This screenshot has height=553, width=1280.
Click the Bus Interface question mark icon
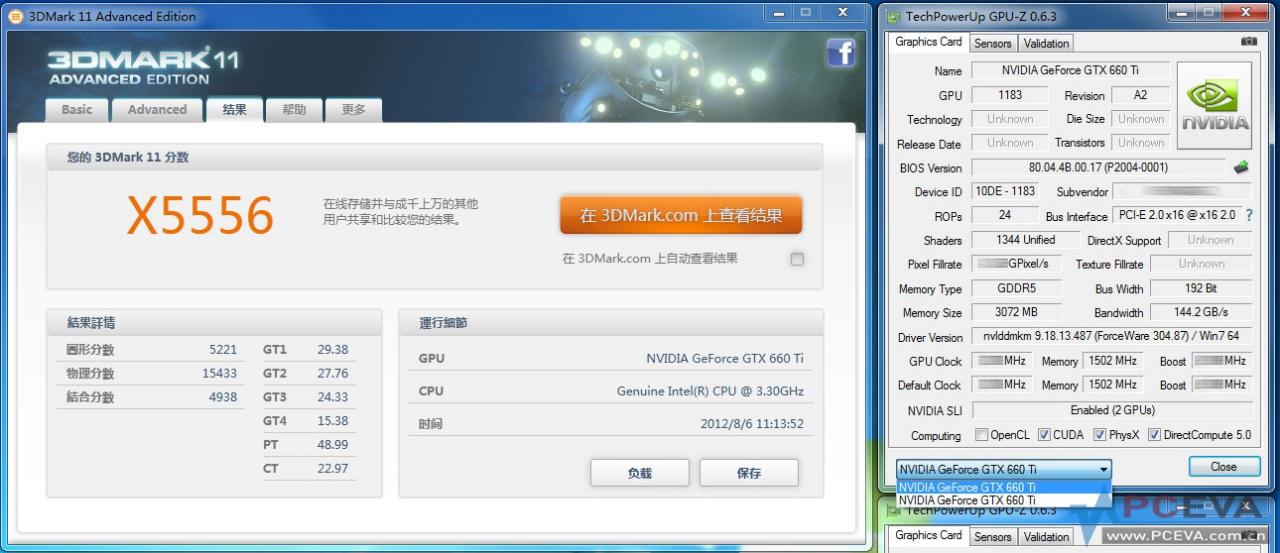(1249, 215)
